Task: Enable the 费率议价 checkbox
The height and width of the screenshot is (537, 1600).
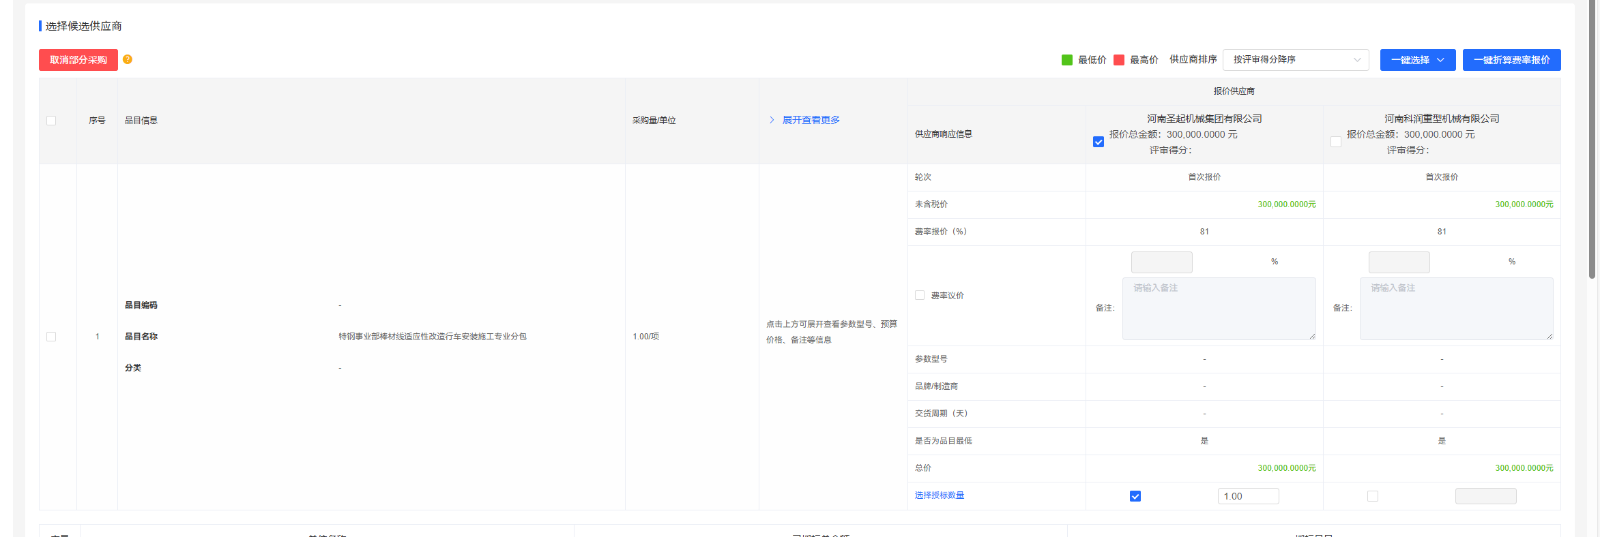Action: point(920,295)
